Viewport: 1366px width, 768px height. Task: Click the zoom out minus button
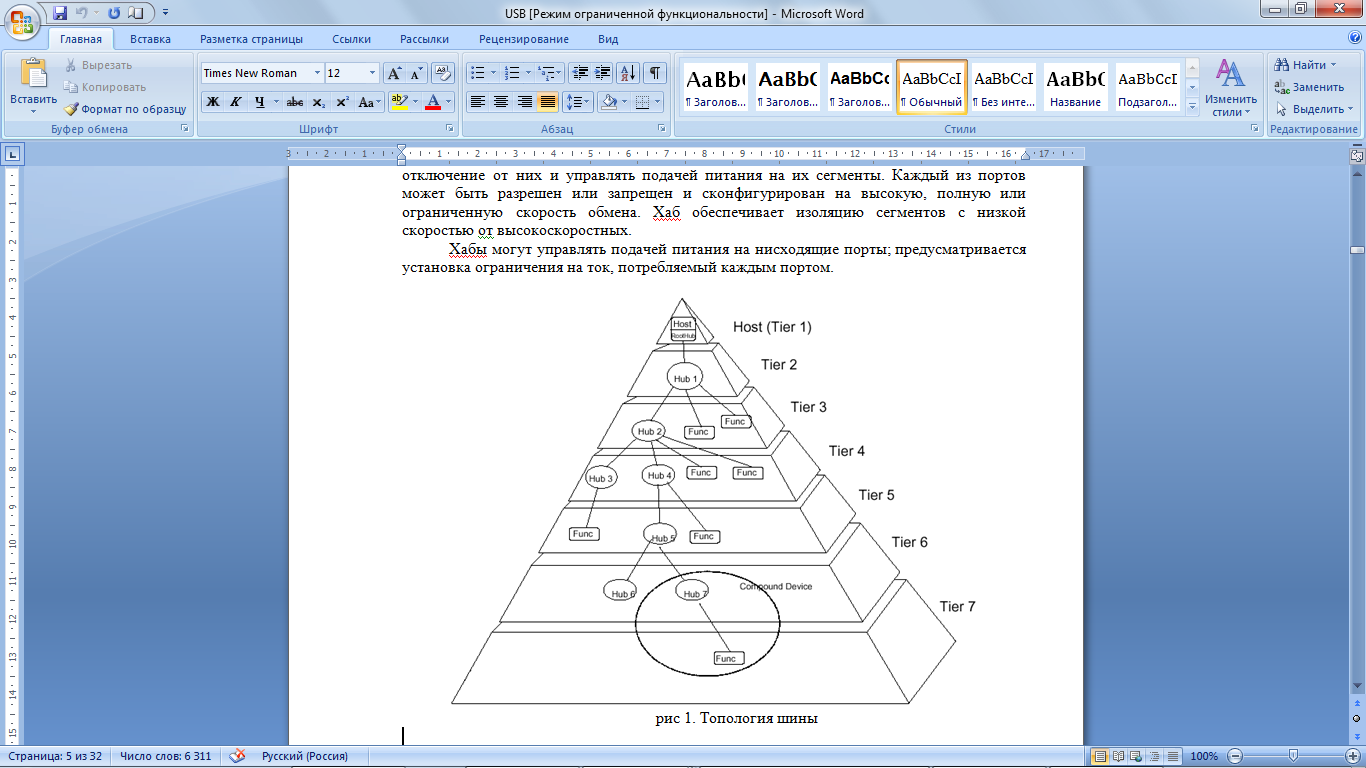tap(1236, 756)
